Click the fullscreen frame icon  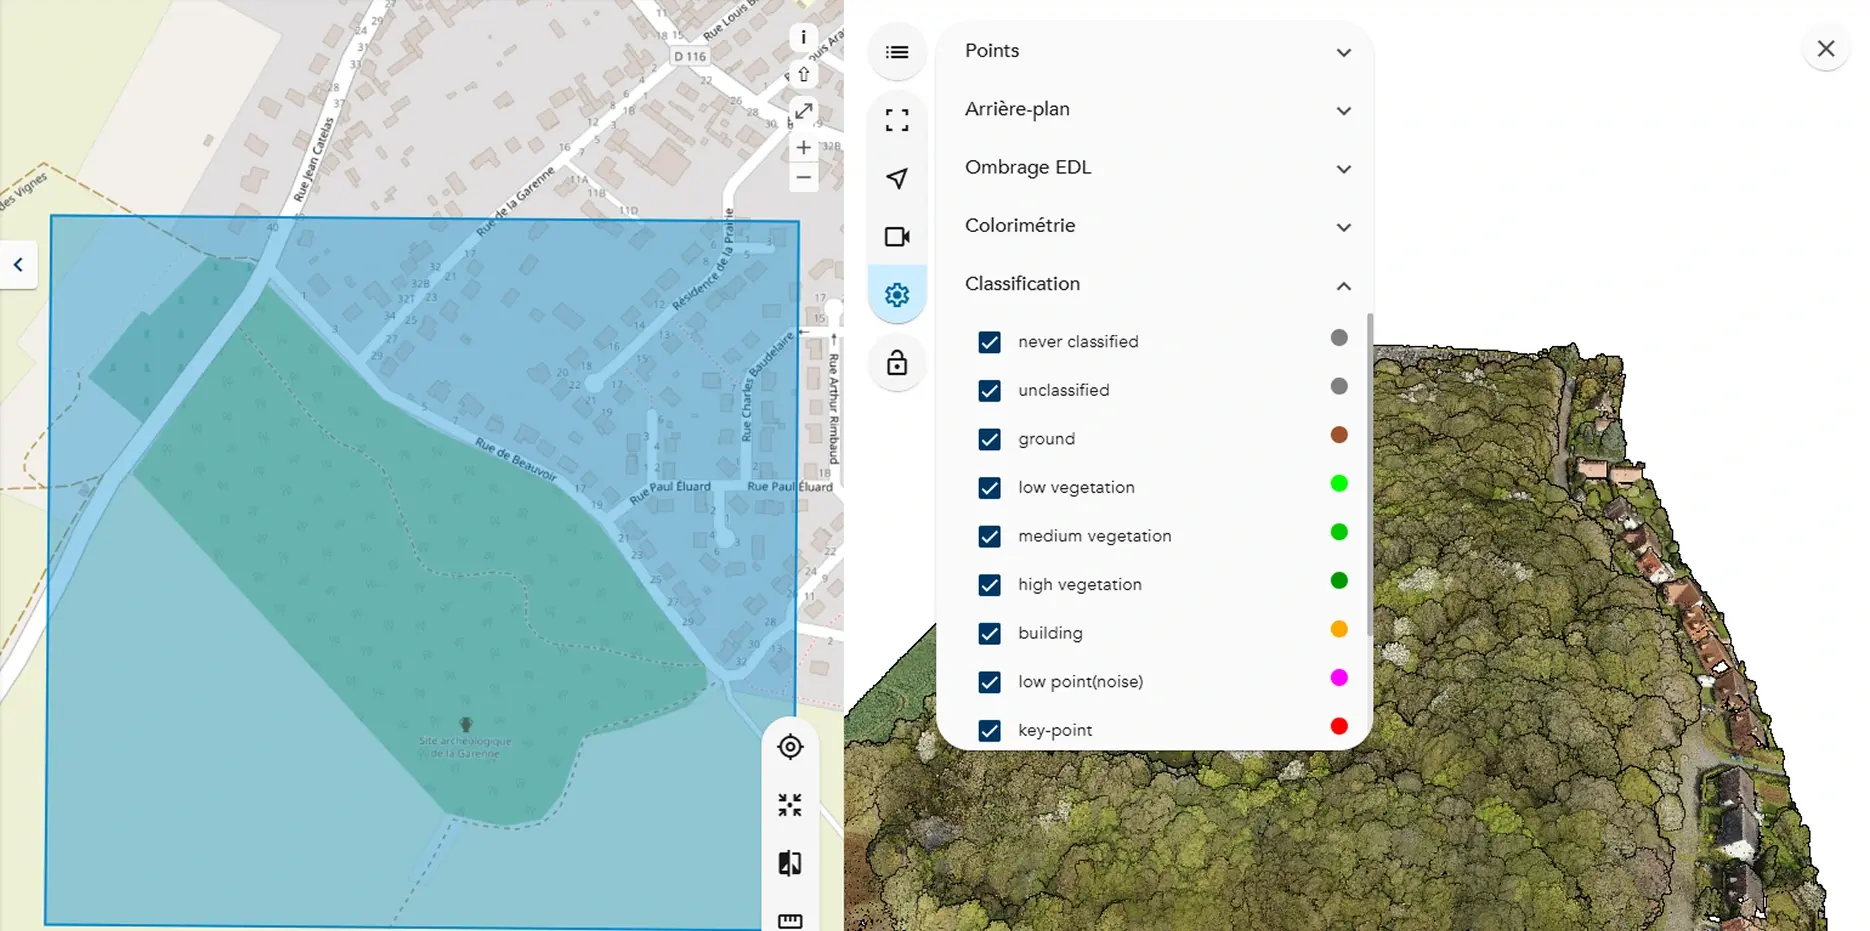pos(897,120)
